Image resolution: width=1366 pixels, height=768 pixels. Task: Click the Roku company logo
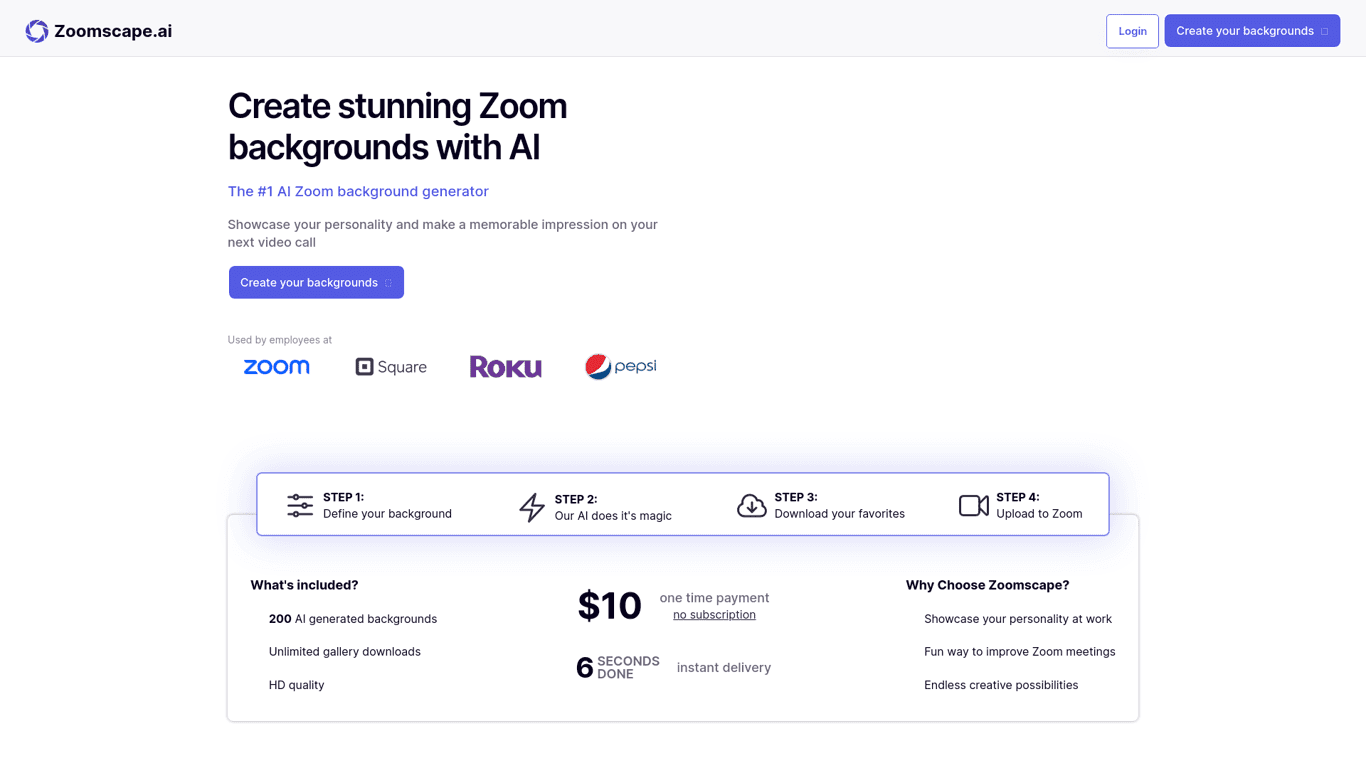tap(505, 366)
